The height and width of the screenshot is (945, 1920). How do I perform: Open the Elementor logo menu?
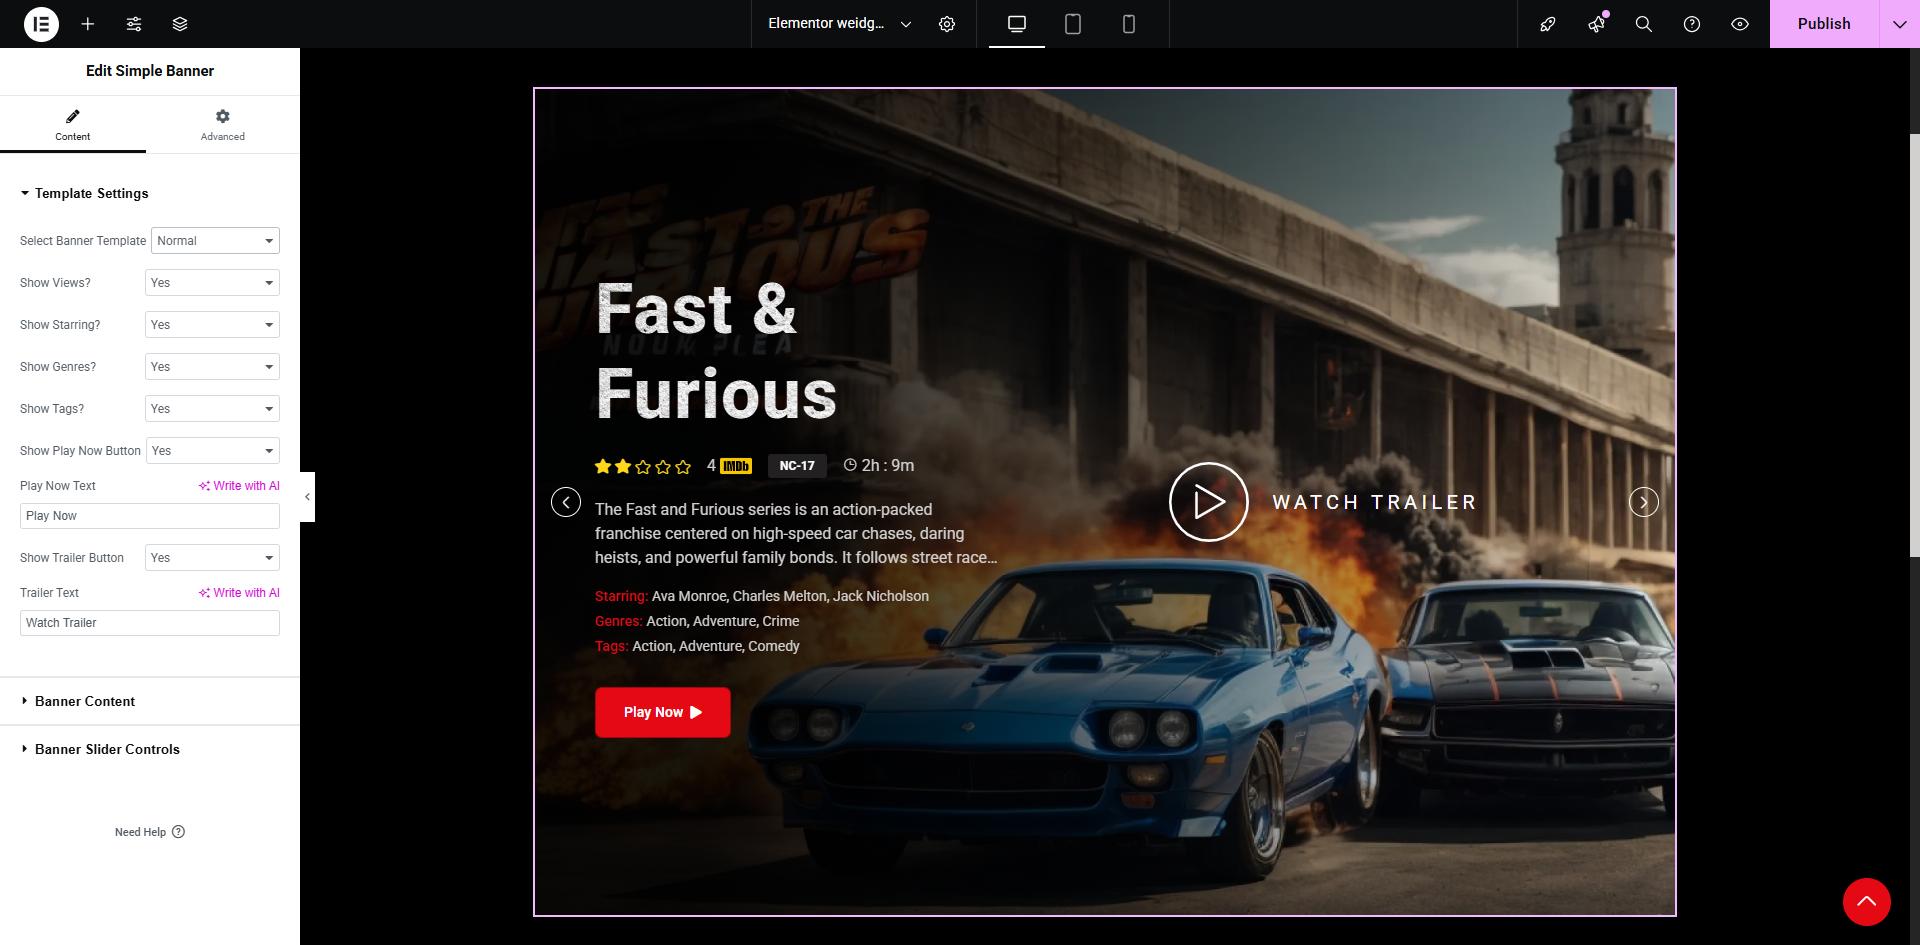click(41, 24)
